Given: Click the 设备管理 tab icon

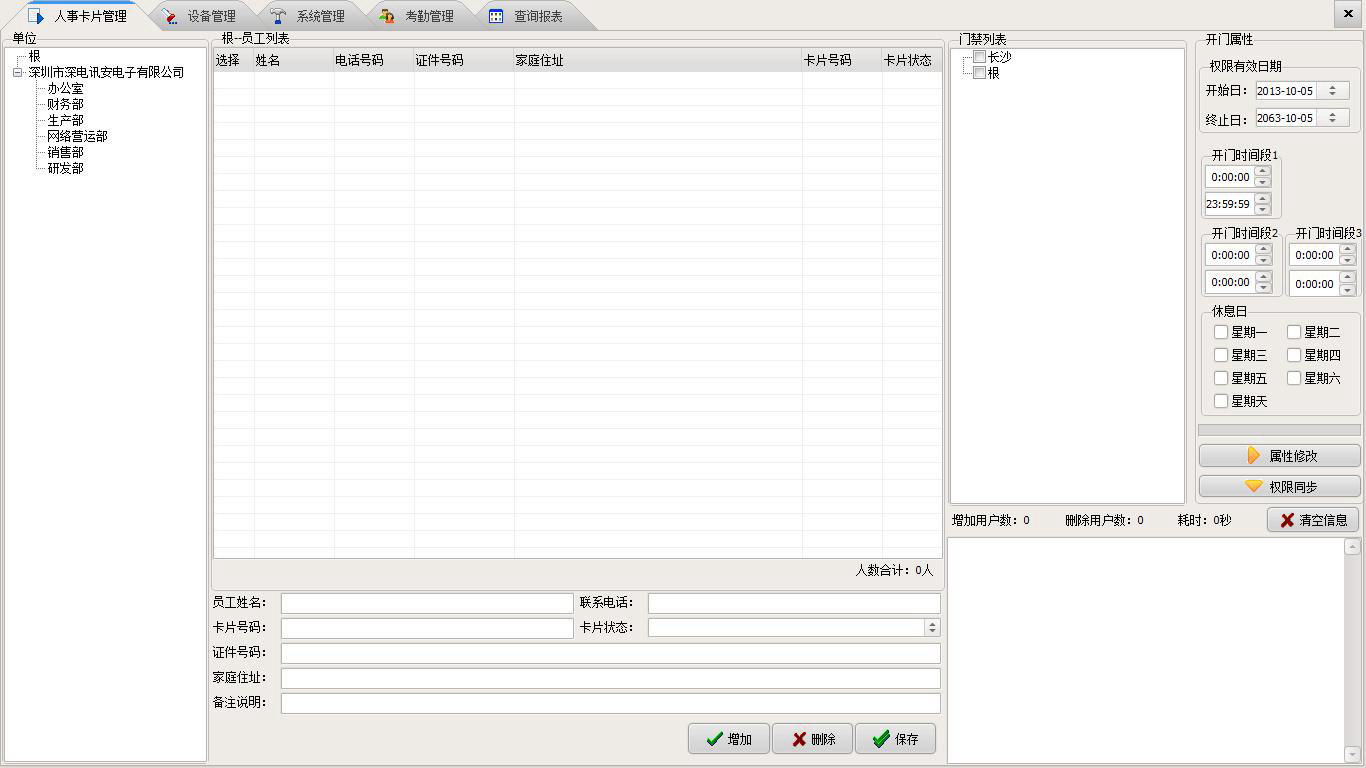Looking at the screenshot, I should [170, 16].
